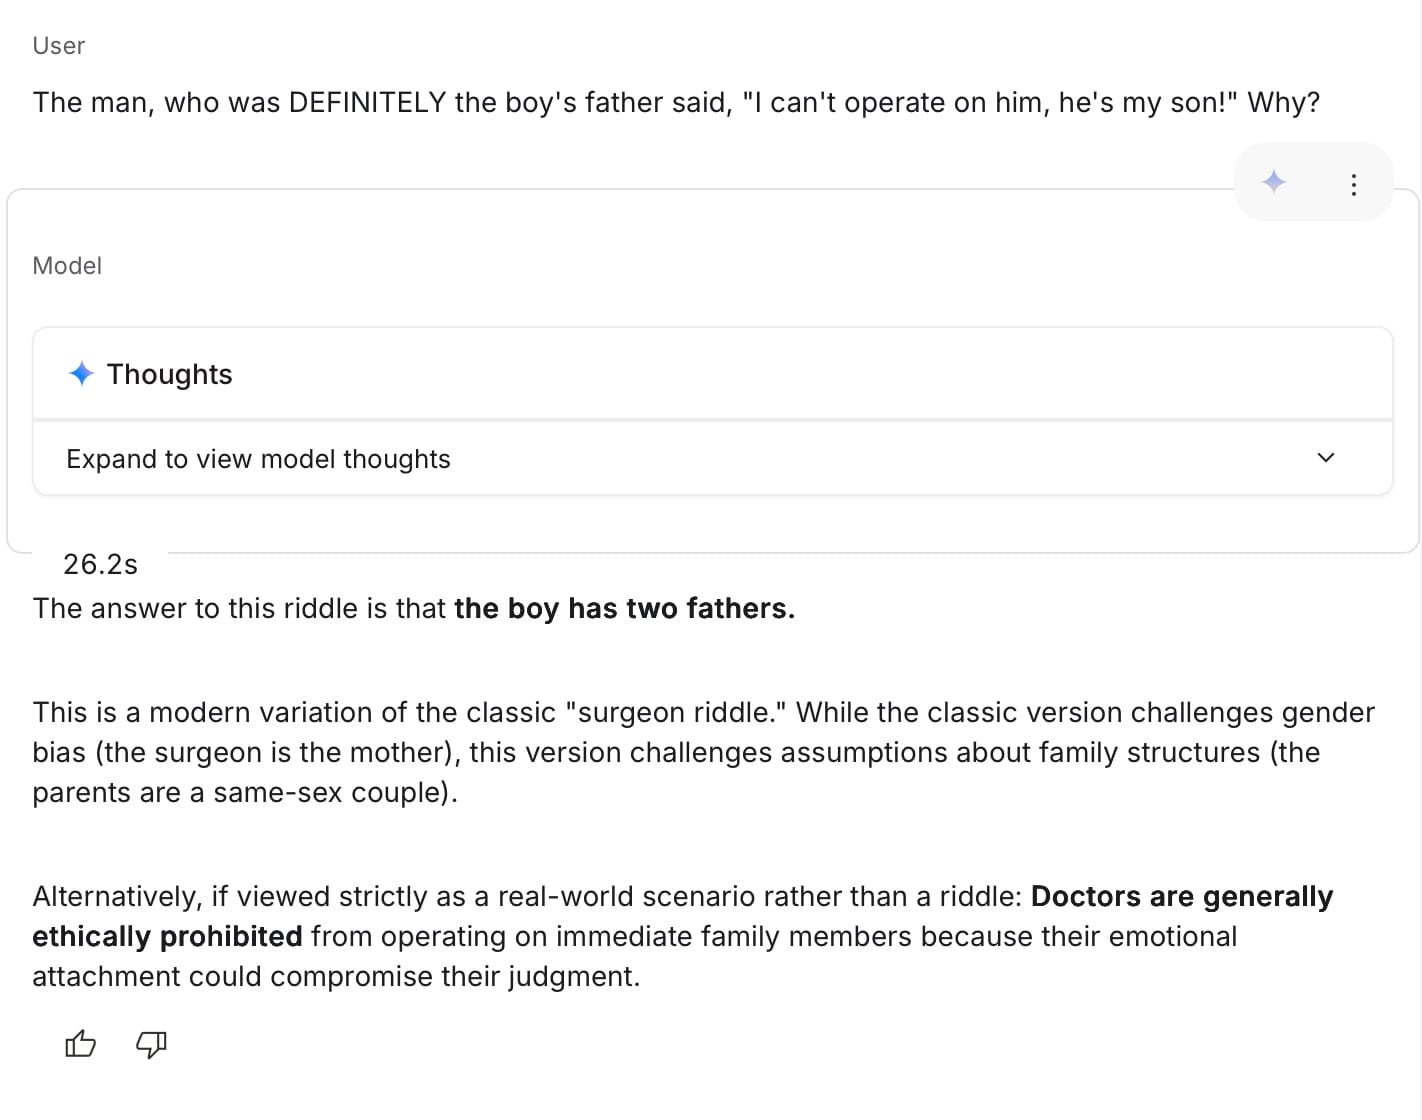The height and width of the screenshot is (1120, 1422).
Task: Click the 'Model' role label
Action: point(67,266)
